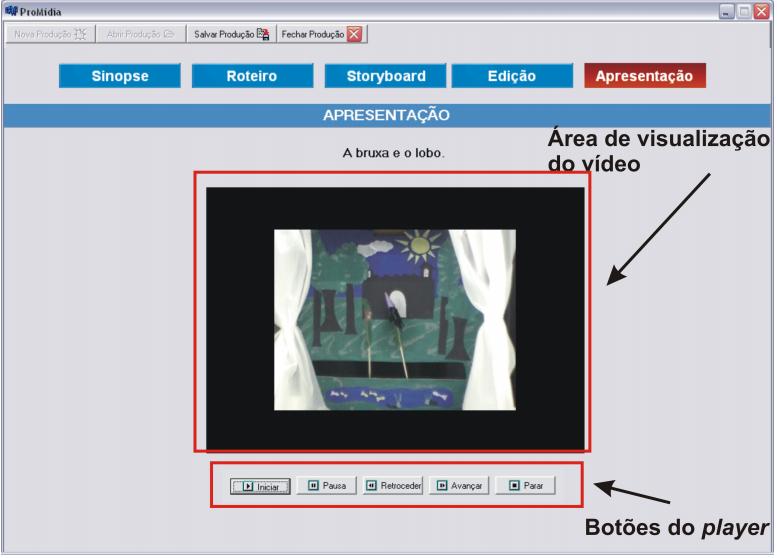Viewport: 777px width, 558px height.
Task: Open the Roteiro section
Action: (252, 76)
